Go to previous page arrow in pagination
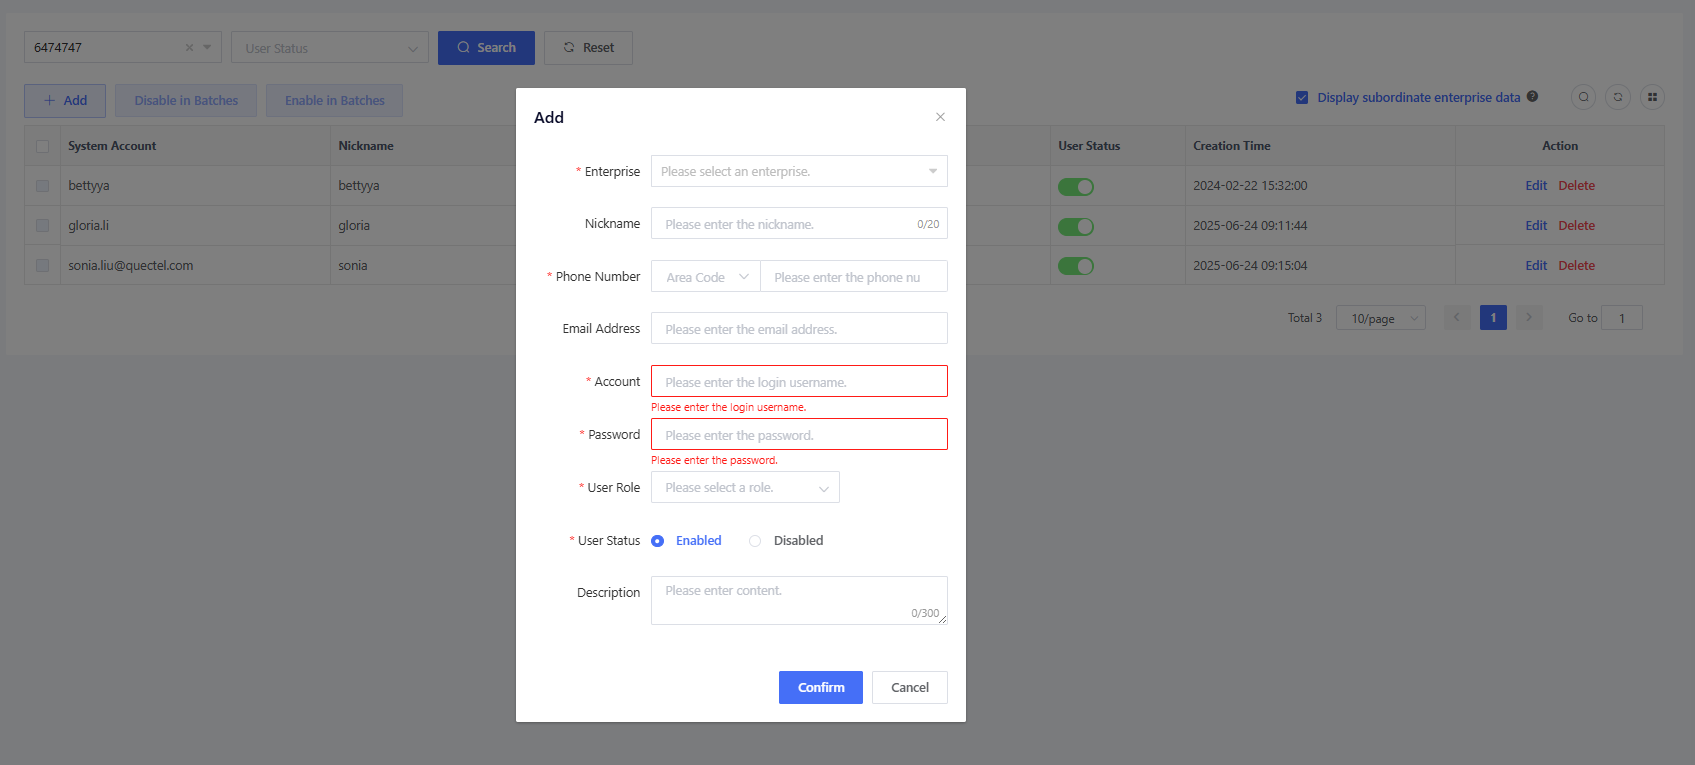 pos(1457,318)
